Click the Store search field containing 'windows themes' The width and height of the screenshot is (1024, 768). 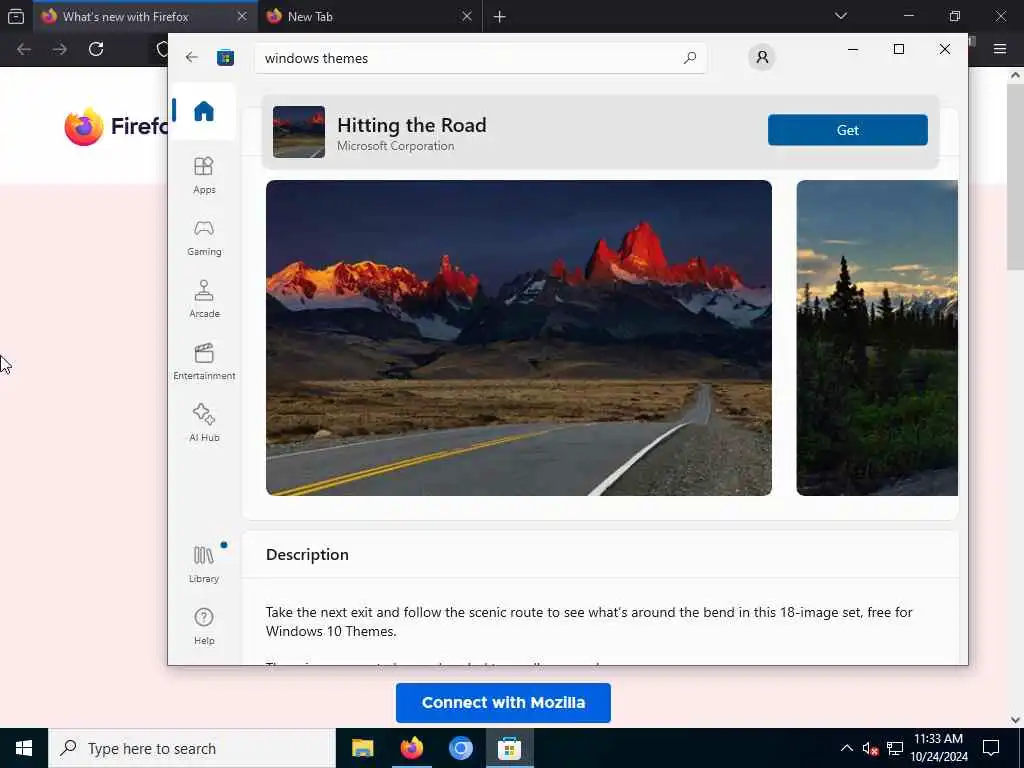point(480,58)
